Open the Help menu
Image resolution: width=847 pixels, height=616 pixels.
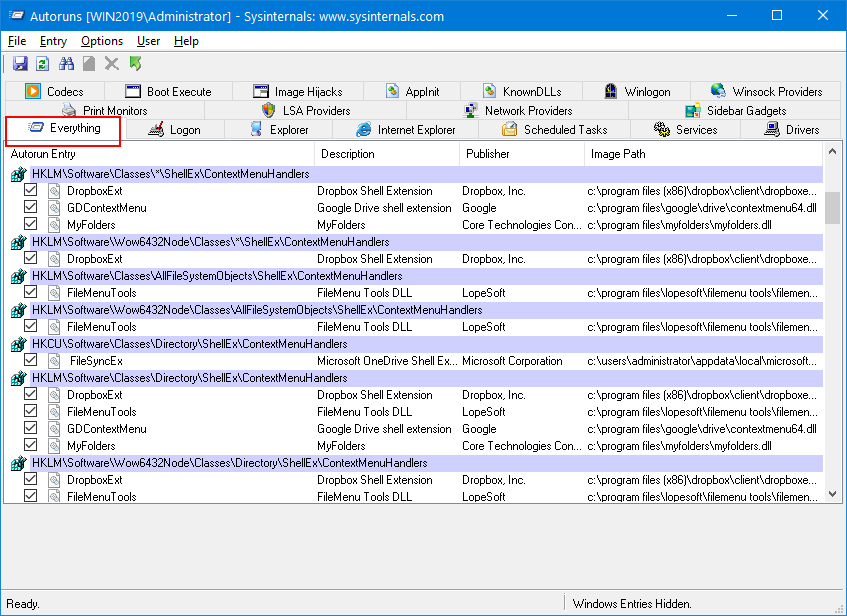pos(186,41)
